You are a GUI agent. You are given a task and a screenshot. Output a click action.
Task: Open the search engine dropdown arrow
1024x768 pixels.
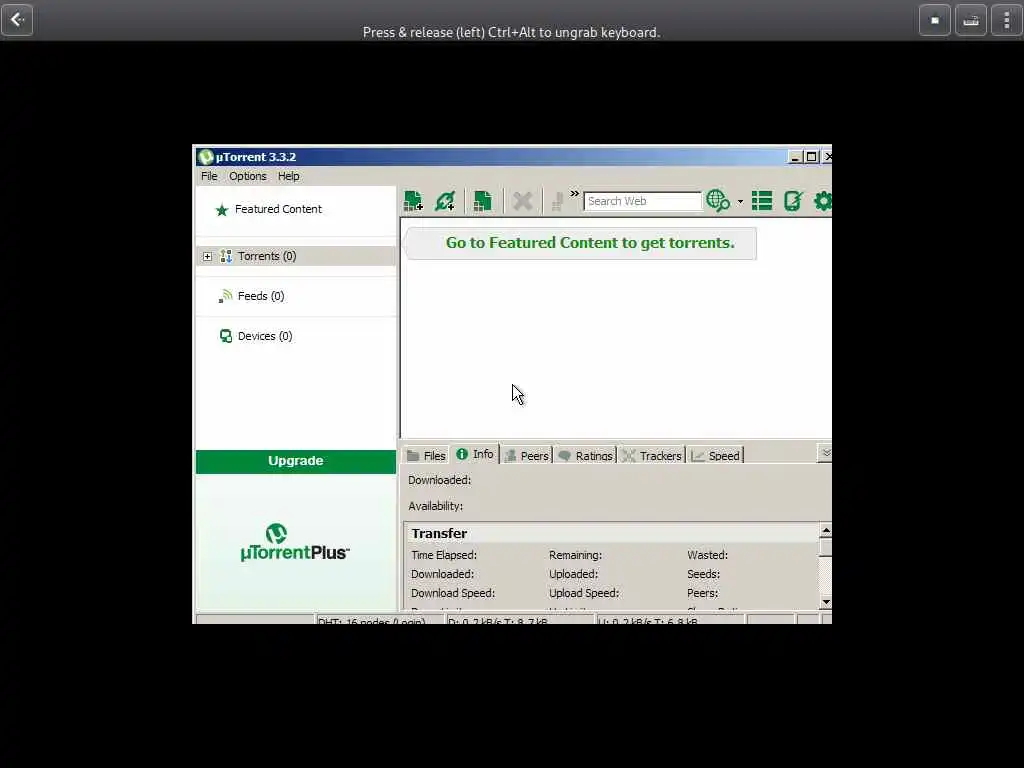click(x=740, y=201)
